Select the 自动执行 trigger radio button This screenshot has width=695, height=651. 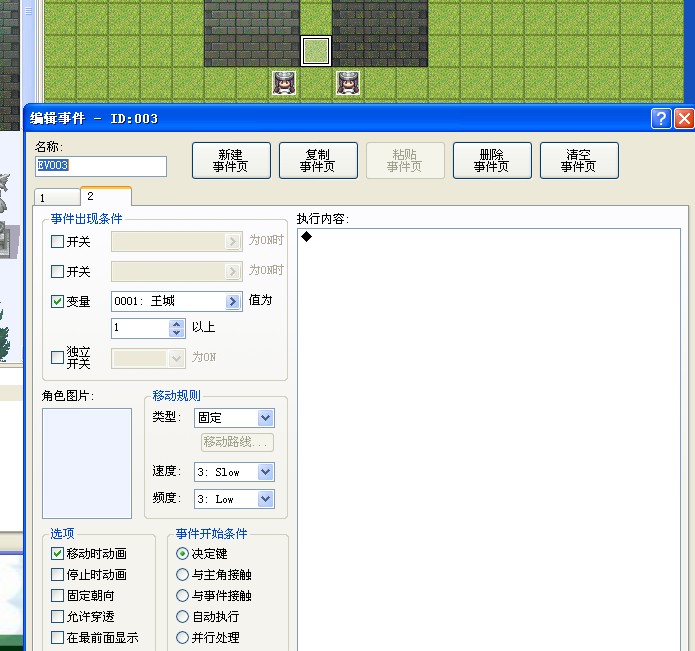(x=182, y=616)
